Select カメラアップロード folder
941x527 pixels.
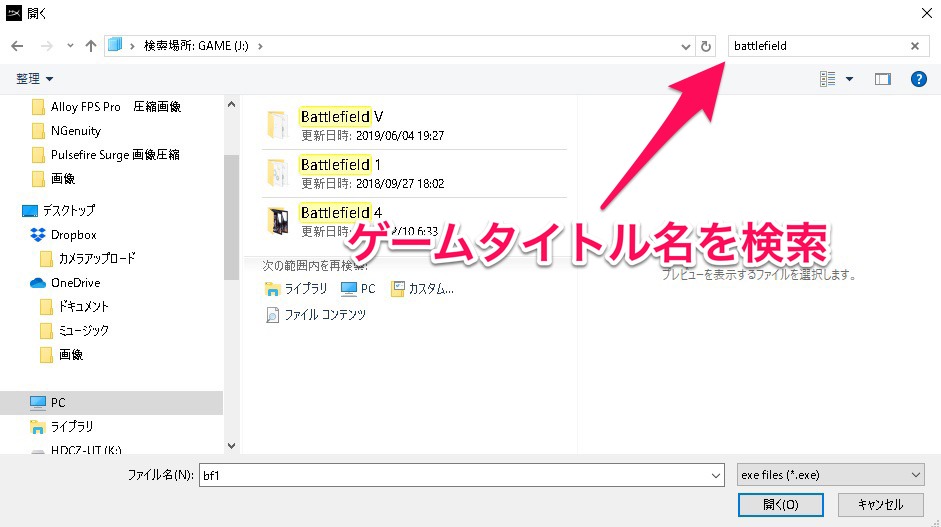tap(97, 259)
